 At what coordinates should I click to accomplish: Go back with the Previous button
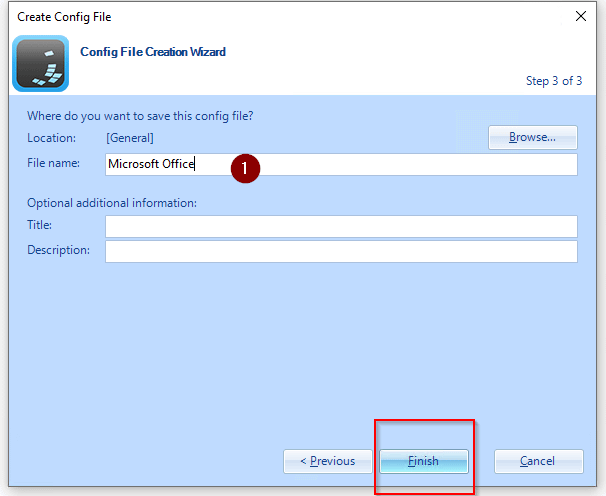(326, 461)
